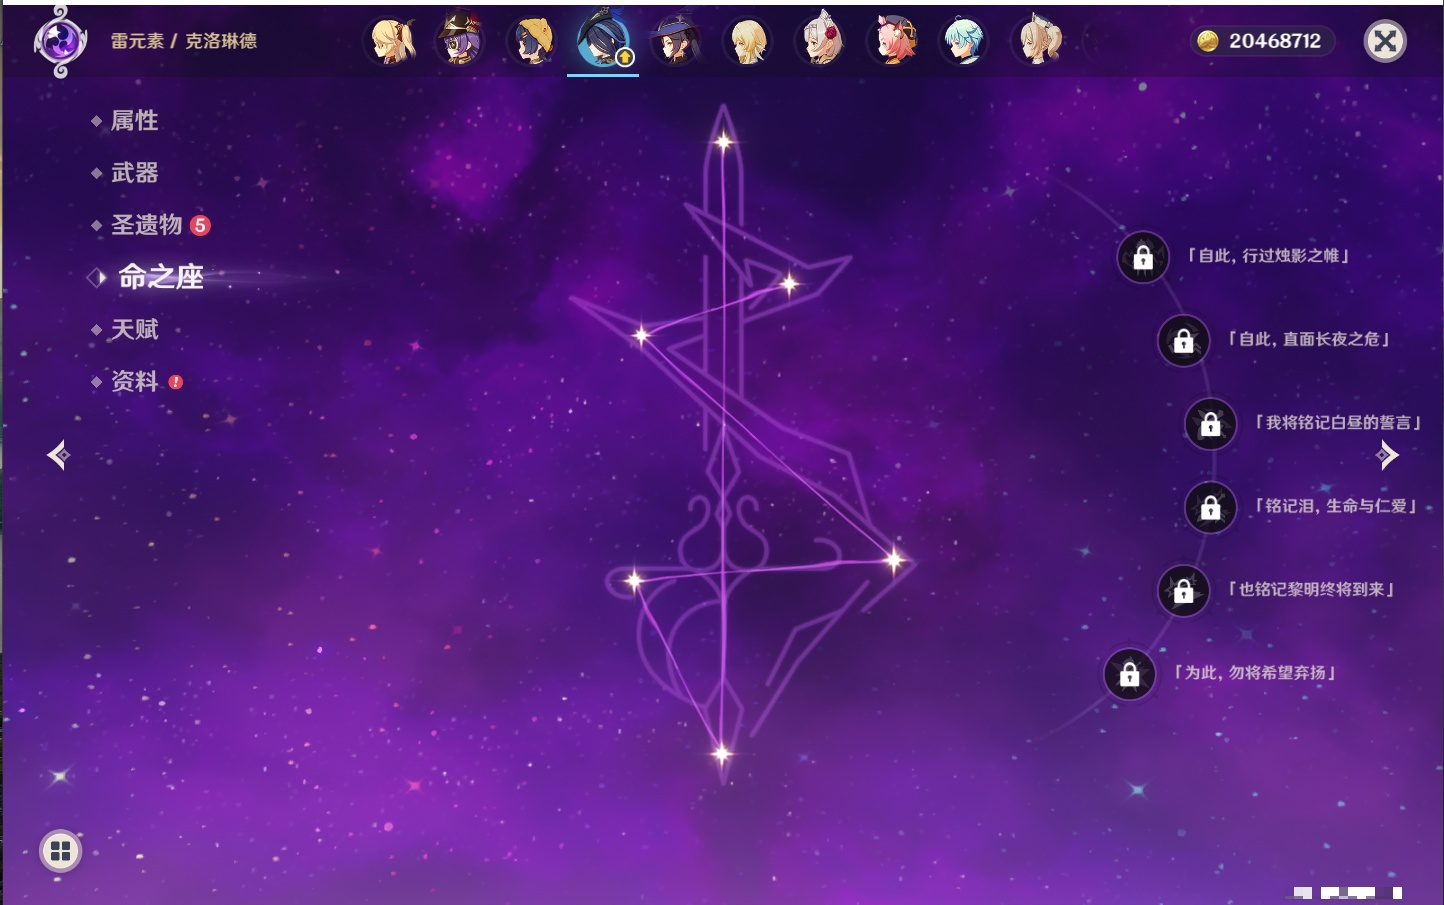
Task: Close the character screen with X button
Action: 1385,41
